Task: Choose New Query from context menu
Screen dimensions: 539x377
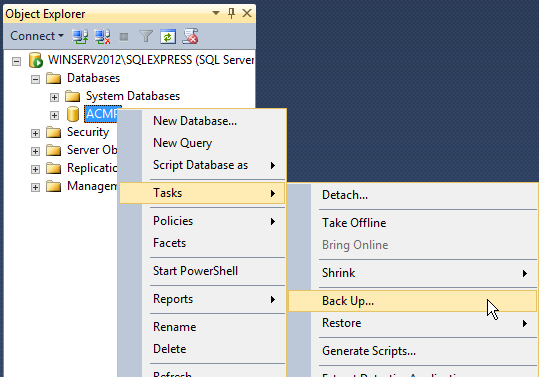Action: [202, 143]
